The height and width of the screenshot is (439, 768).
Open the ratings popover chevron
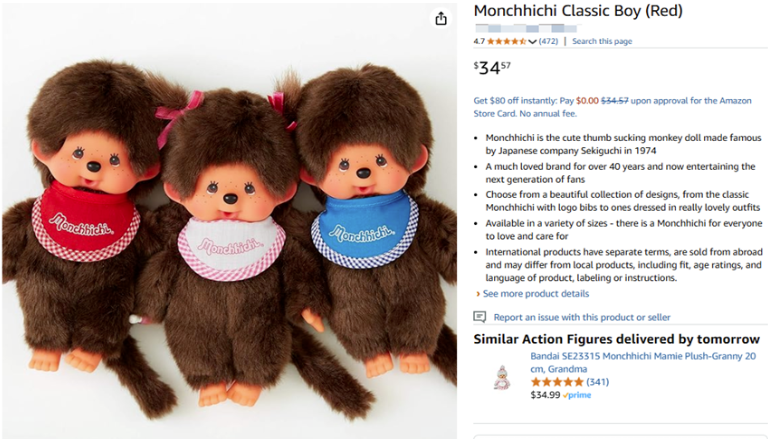click(533, 42)
